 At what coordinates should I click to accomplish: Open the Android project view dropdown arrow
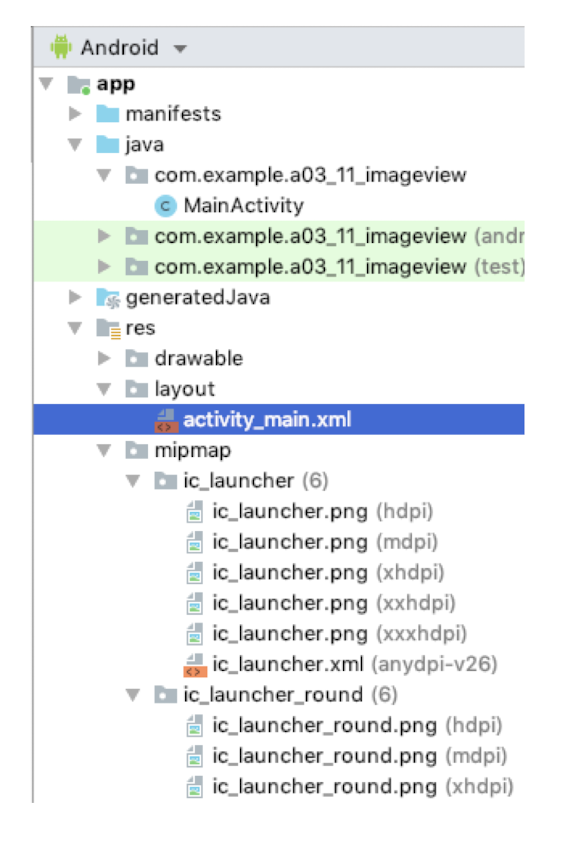pos(180,49)
